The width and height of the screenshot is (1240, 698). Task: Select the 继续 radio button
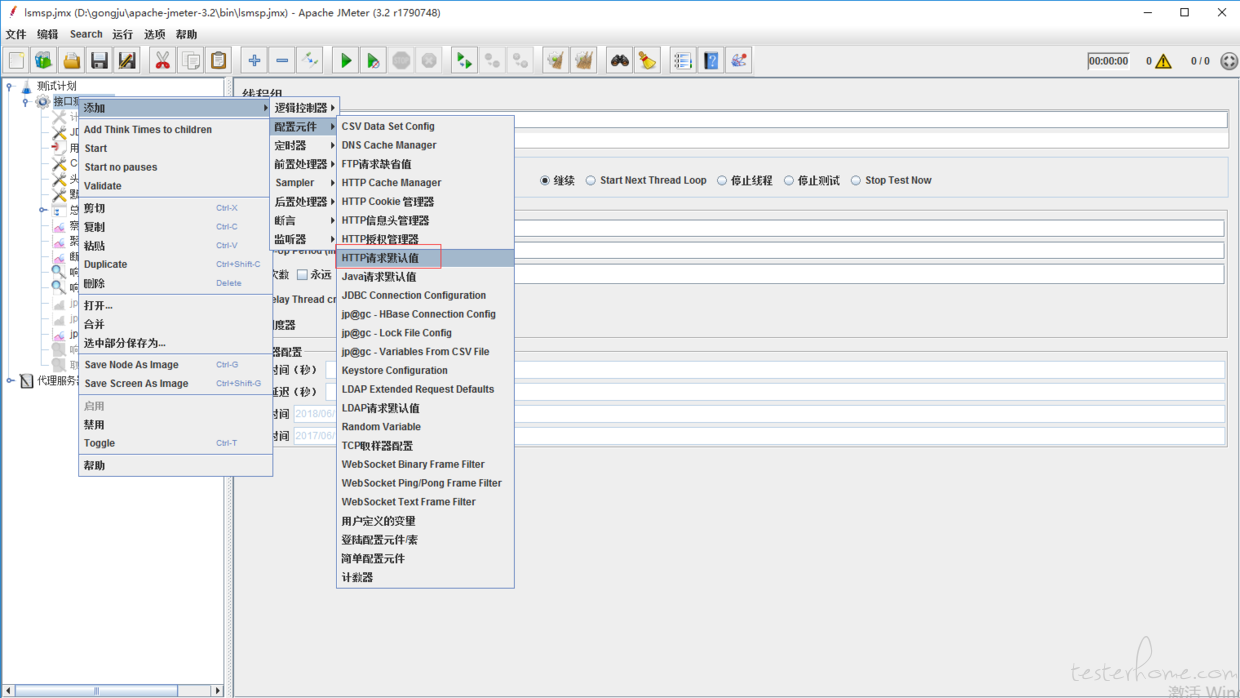click(x=545, y=181)
